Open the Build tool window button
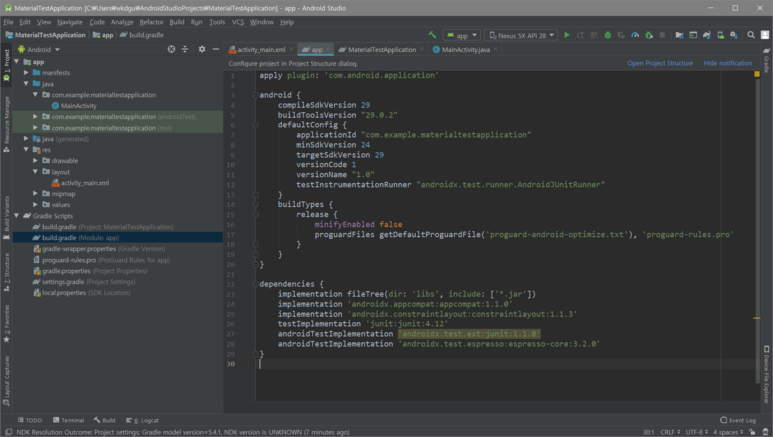The width and height of the screenshot is (773, 437). (x=105, y=420)
